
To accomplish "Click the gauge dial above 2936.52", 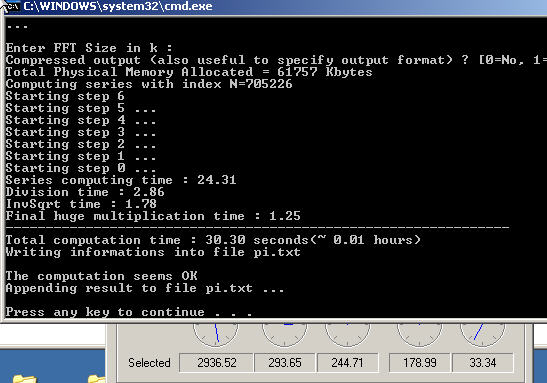I will (216, 335).
